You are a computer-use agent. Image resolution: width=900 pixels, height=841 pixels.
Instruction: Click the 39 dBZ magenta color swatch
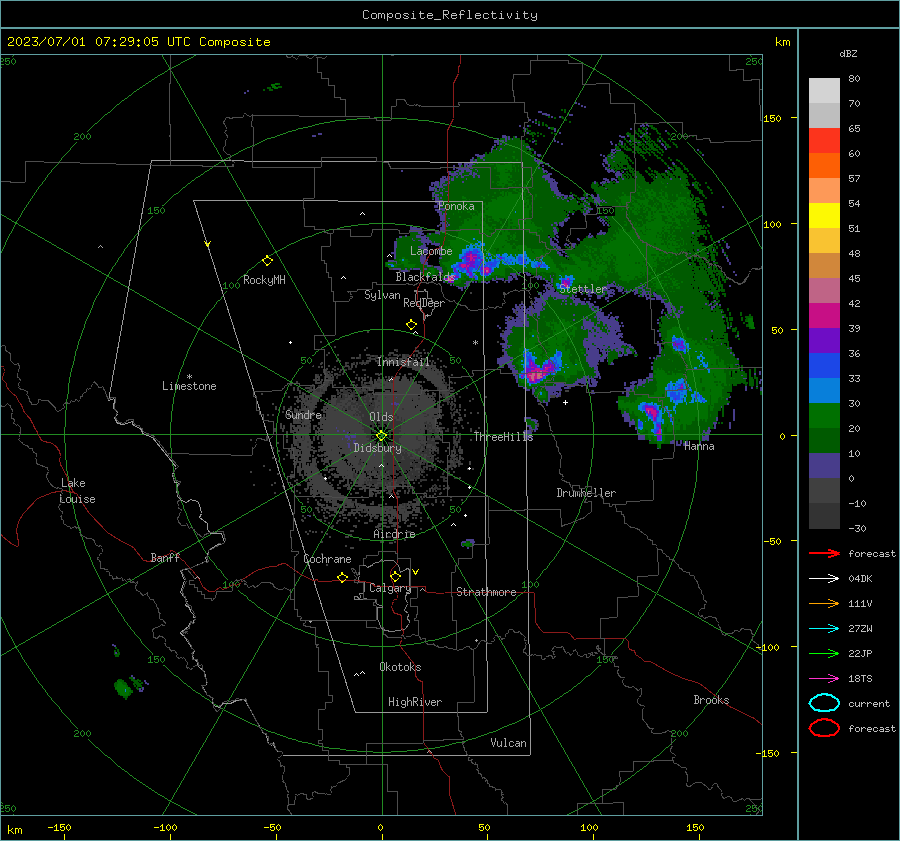pos(824,316)
